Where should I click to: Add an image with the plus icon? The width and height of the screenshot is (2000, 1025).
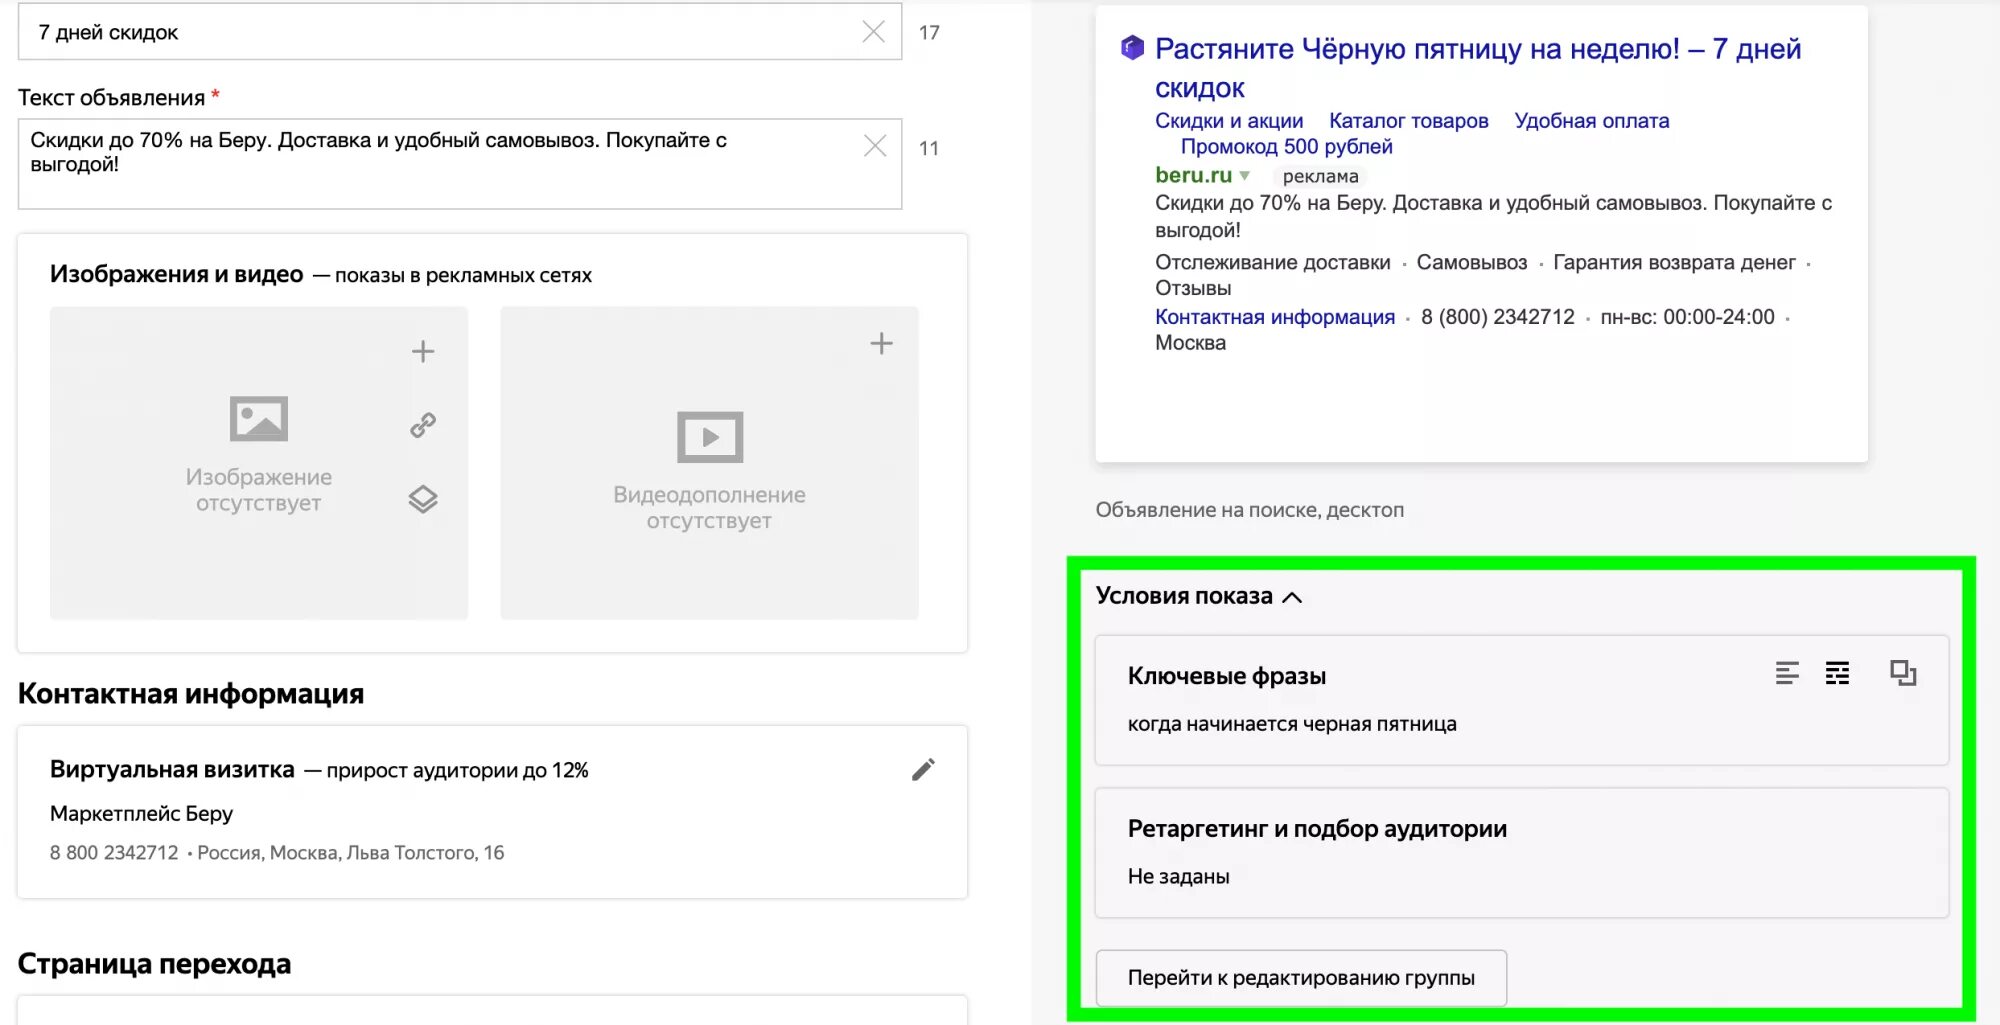pos(423,351)
